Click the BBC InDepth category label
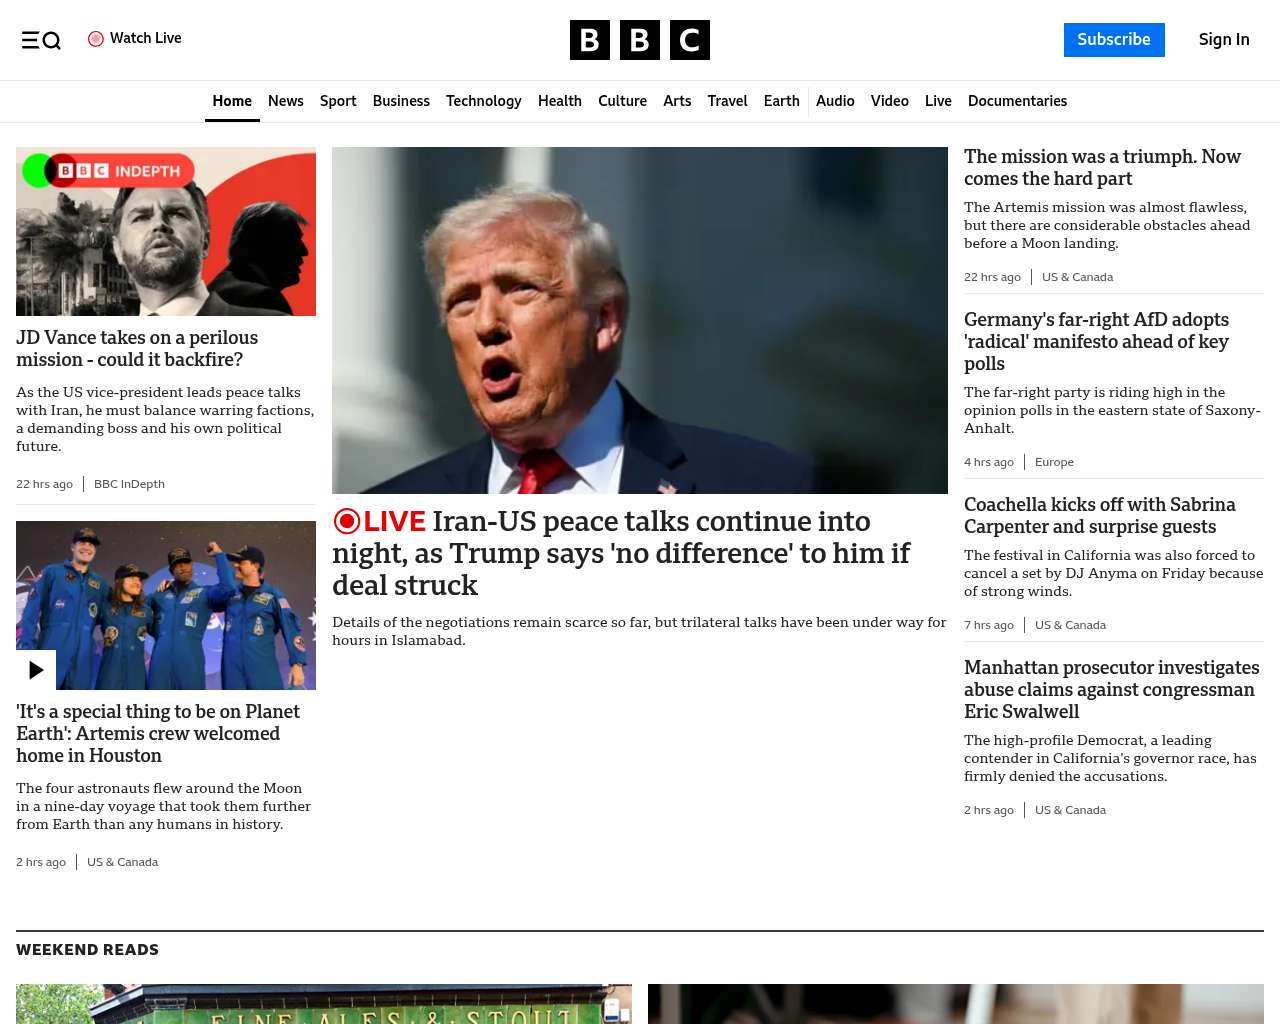Screen dimensions: 1280x1024 click(x=129, y=484)
